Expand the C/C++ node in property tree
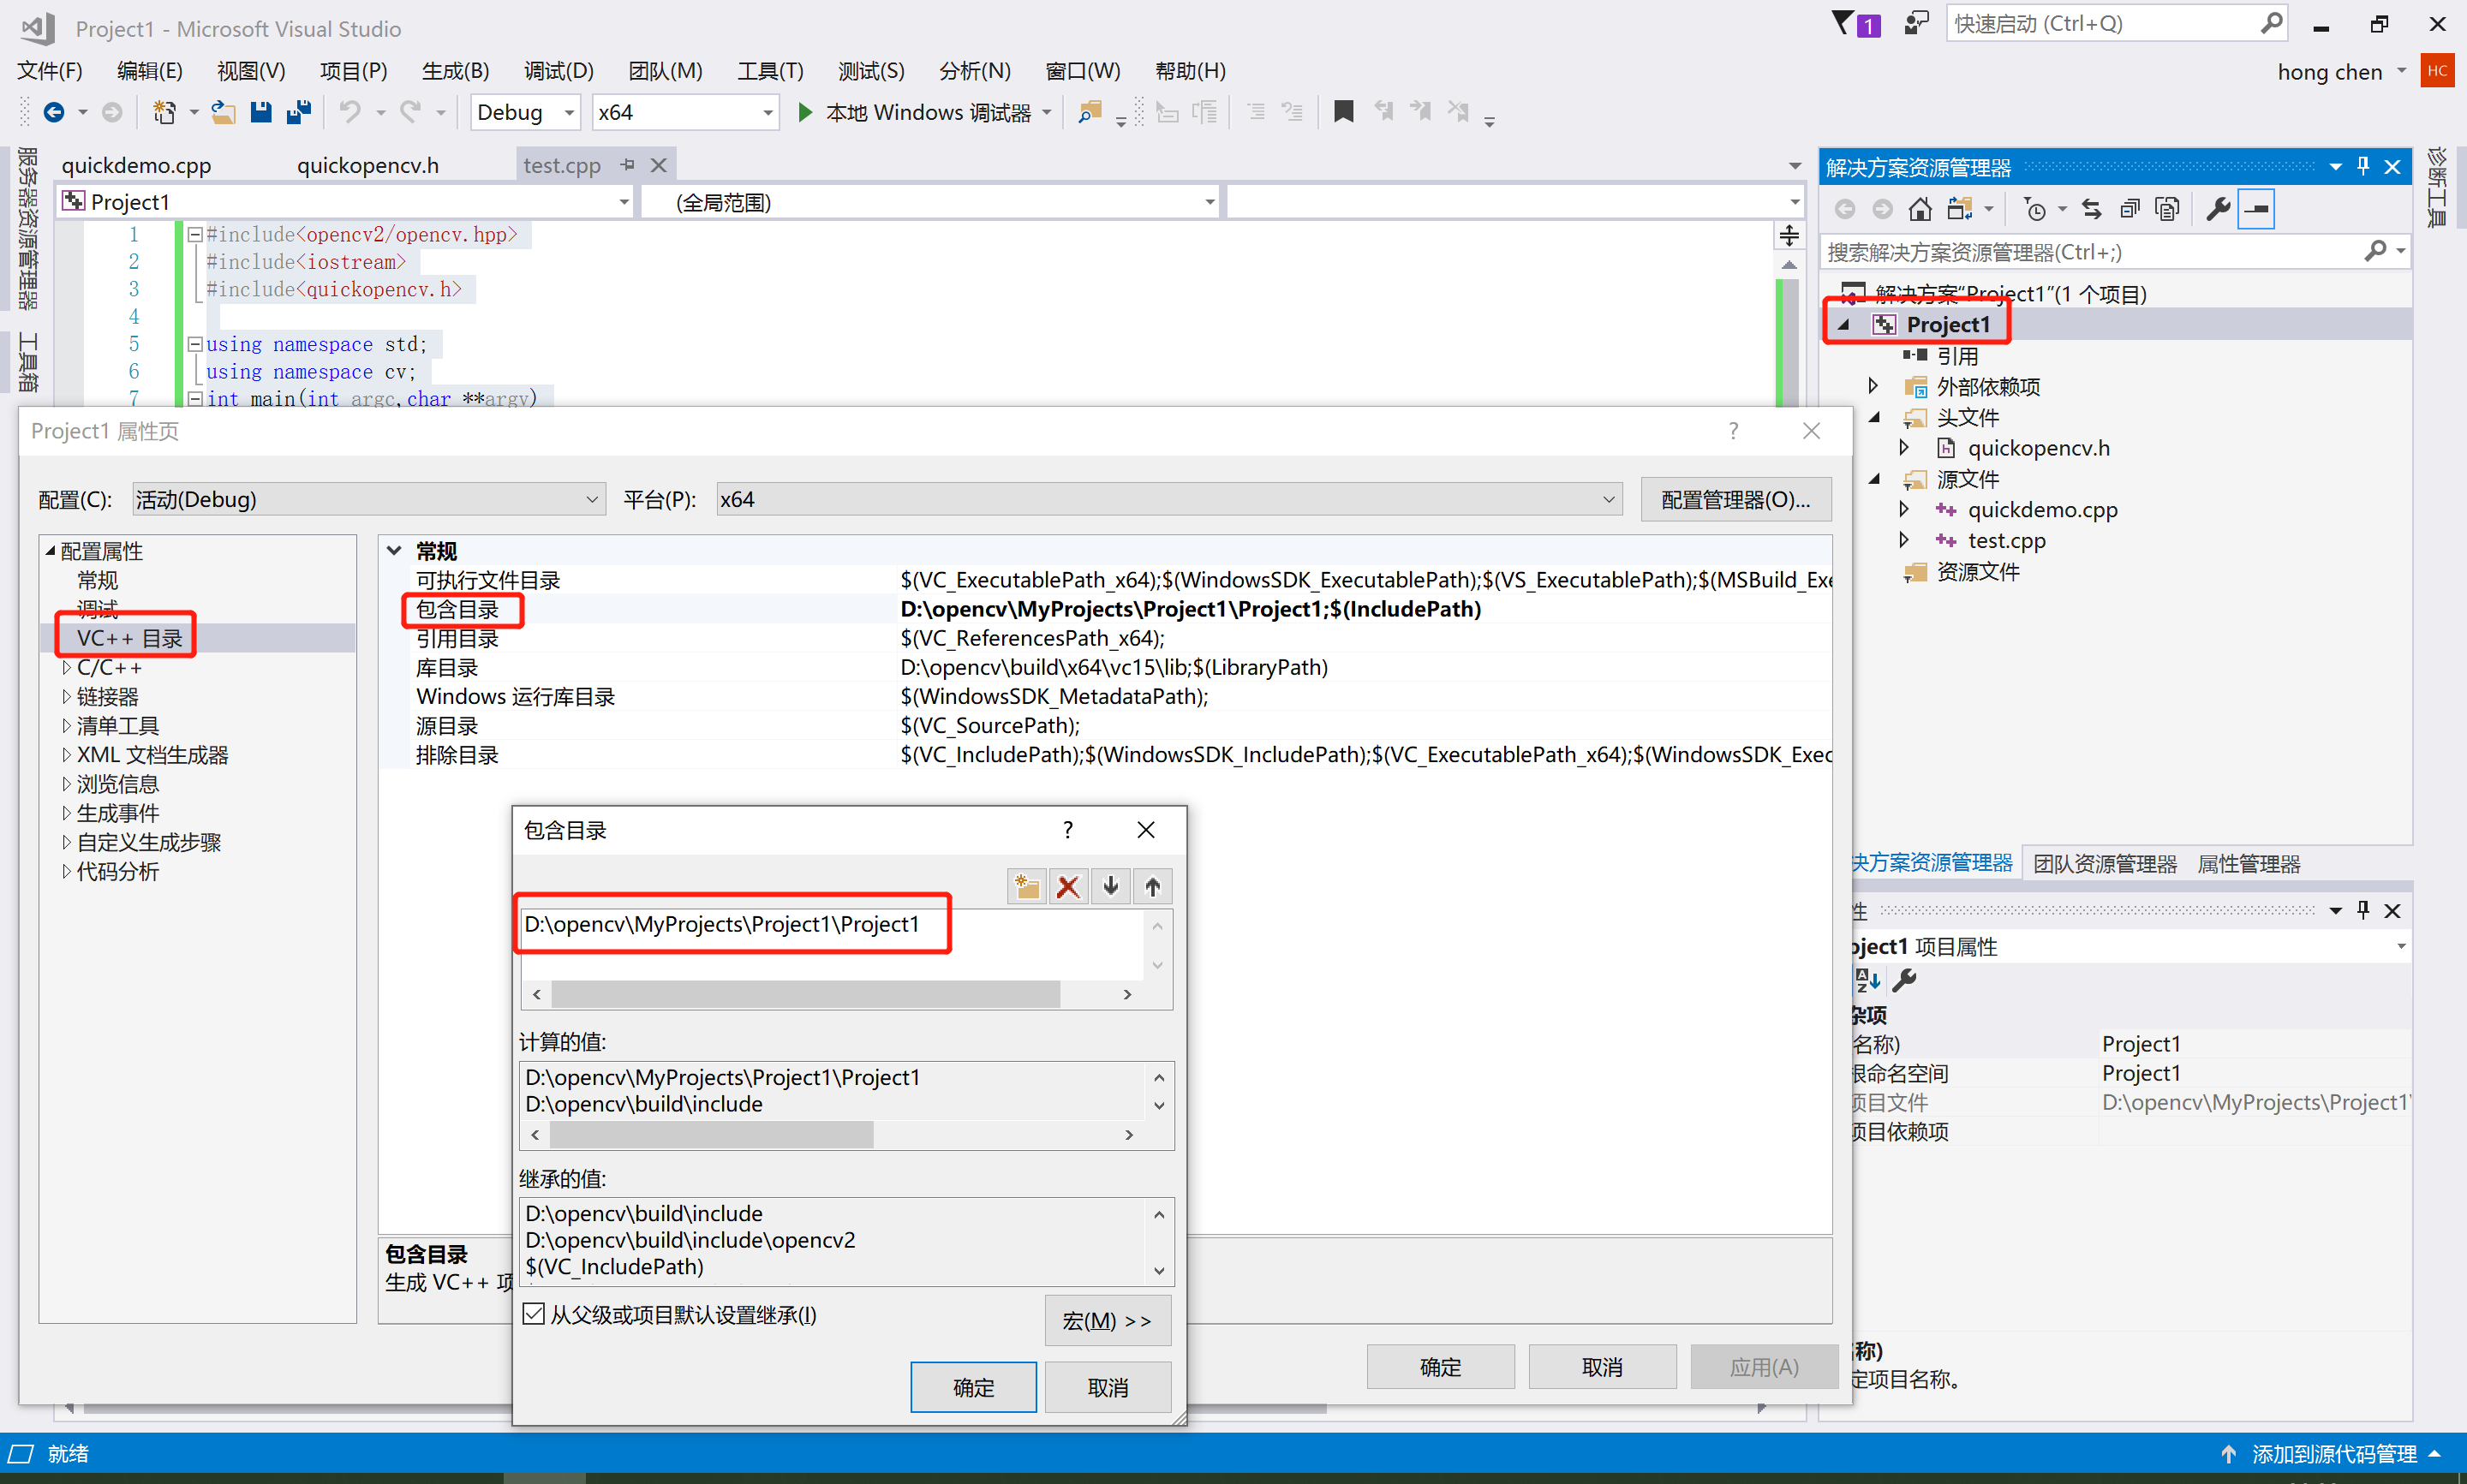 [x=66, y=667]
